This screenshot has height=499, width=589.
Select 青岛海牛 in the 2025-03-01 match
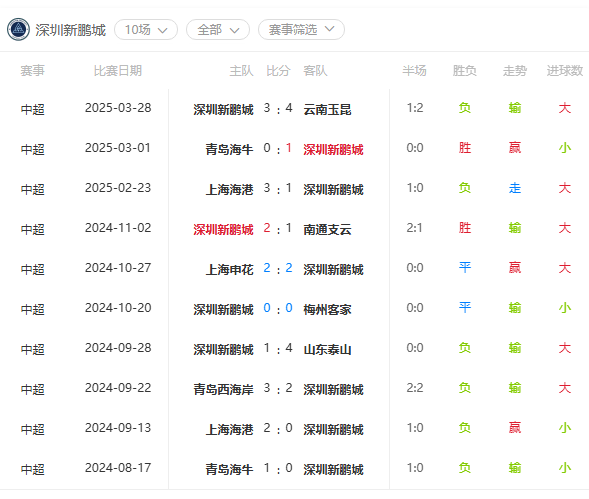point(229,149)
